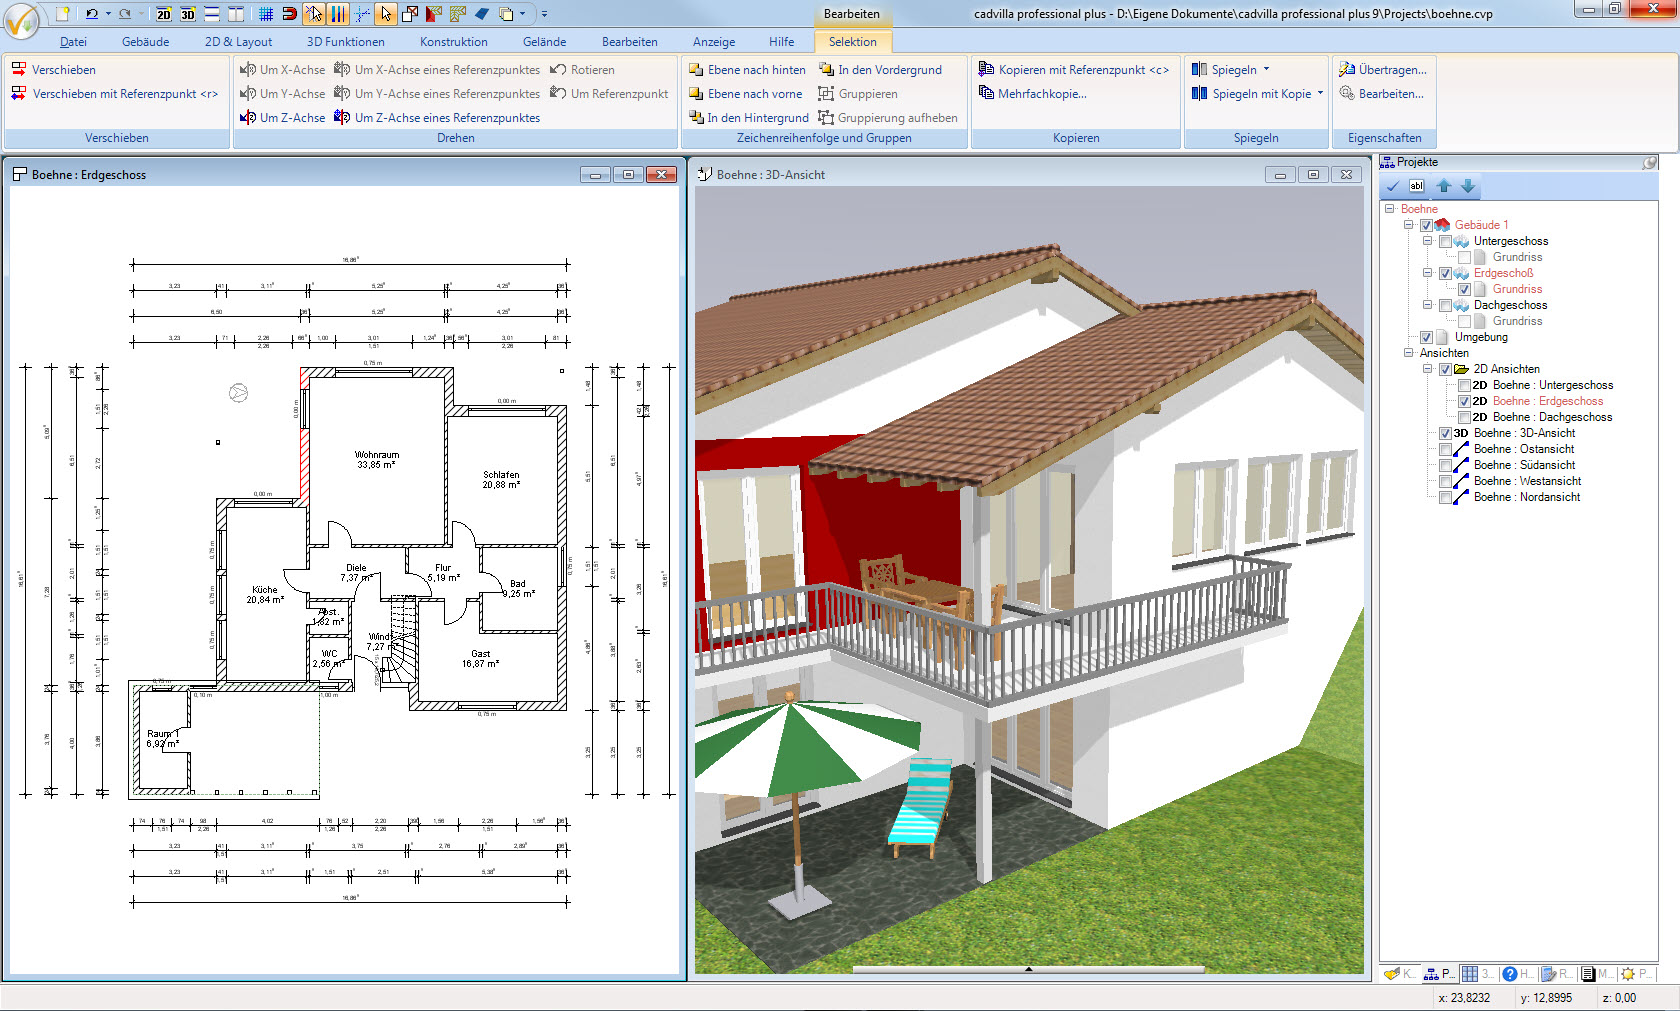This screenshot has width=1680, height=1011.
Task: Open the Hilfe ribbon tab
Action: click(782, 42)
